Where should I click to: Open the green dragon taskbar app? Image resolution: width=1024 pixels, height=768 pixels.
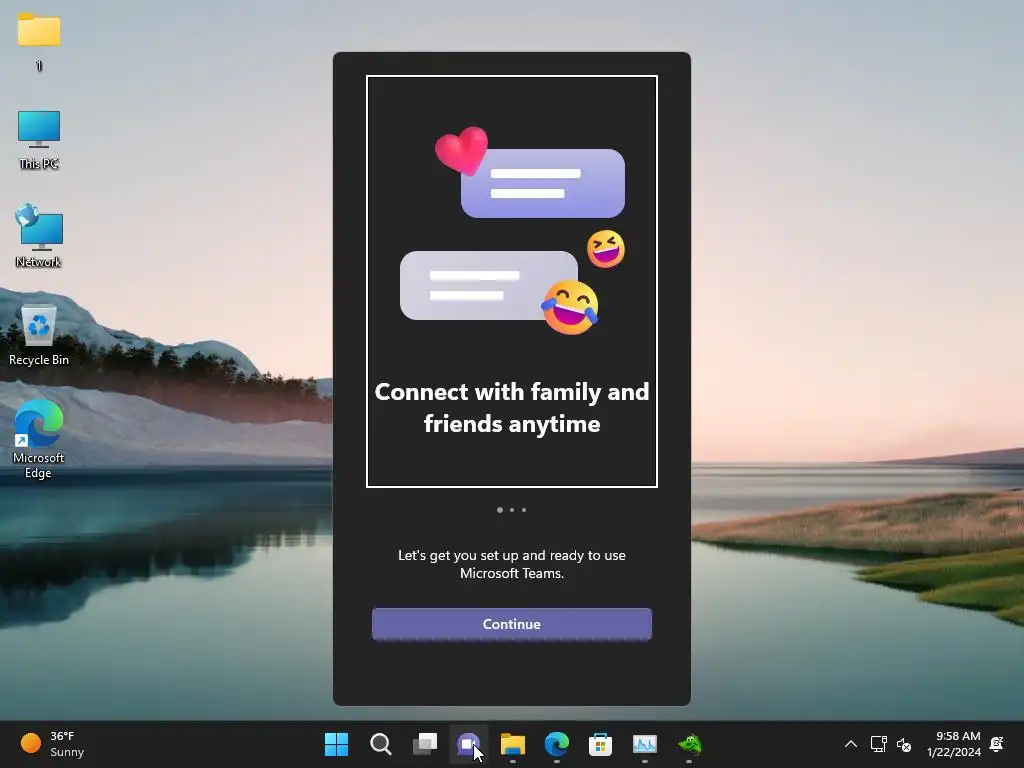pos(689,744)
